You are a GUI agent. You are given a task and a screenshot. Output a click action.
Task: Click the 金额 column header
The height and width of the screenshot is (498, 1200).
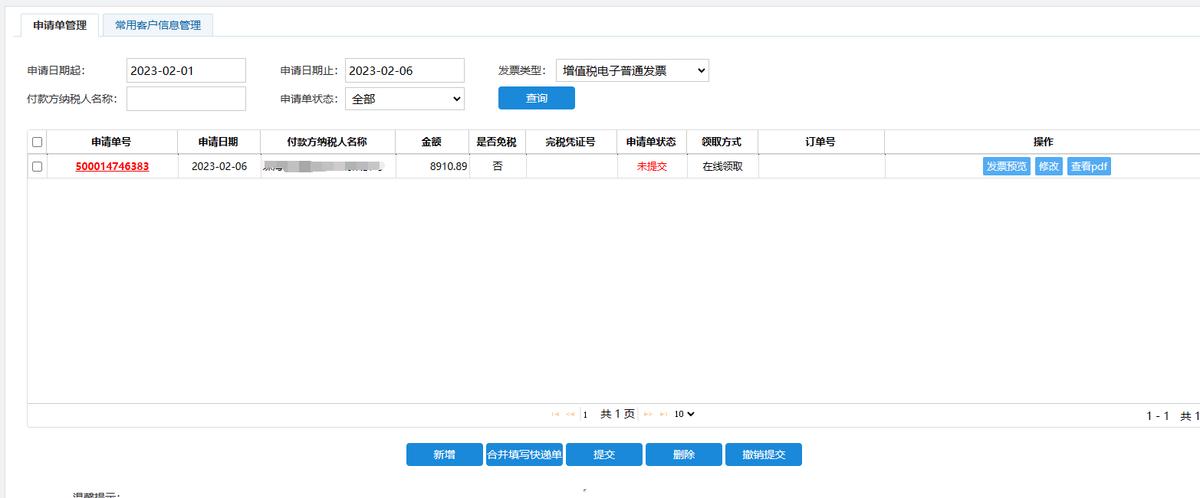click(x=433, y=142)
